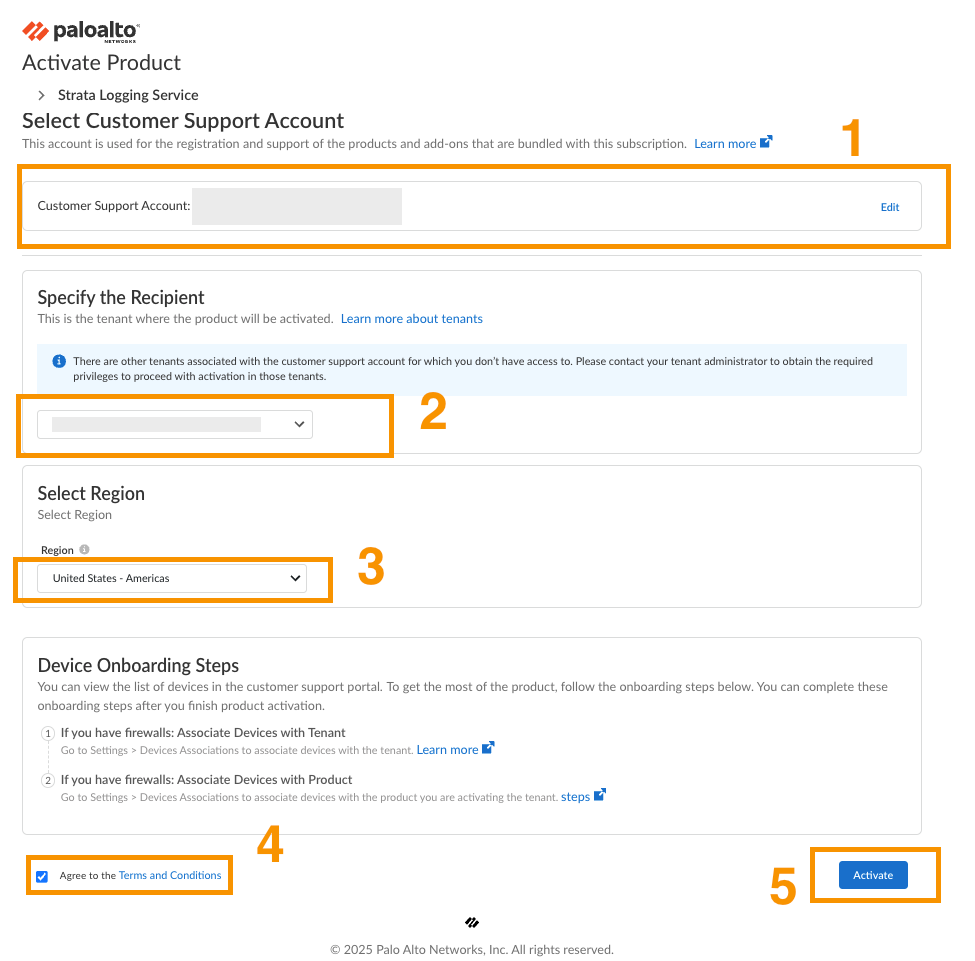Open the Learn more link about support account

(x=725, y=144)
